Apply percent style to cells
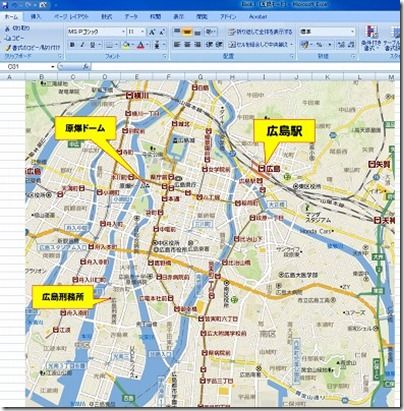The image size is (404, 411). (319, 45)
